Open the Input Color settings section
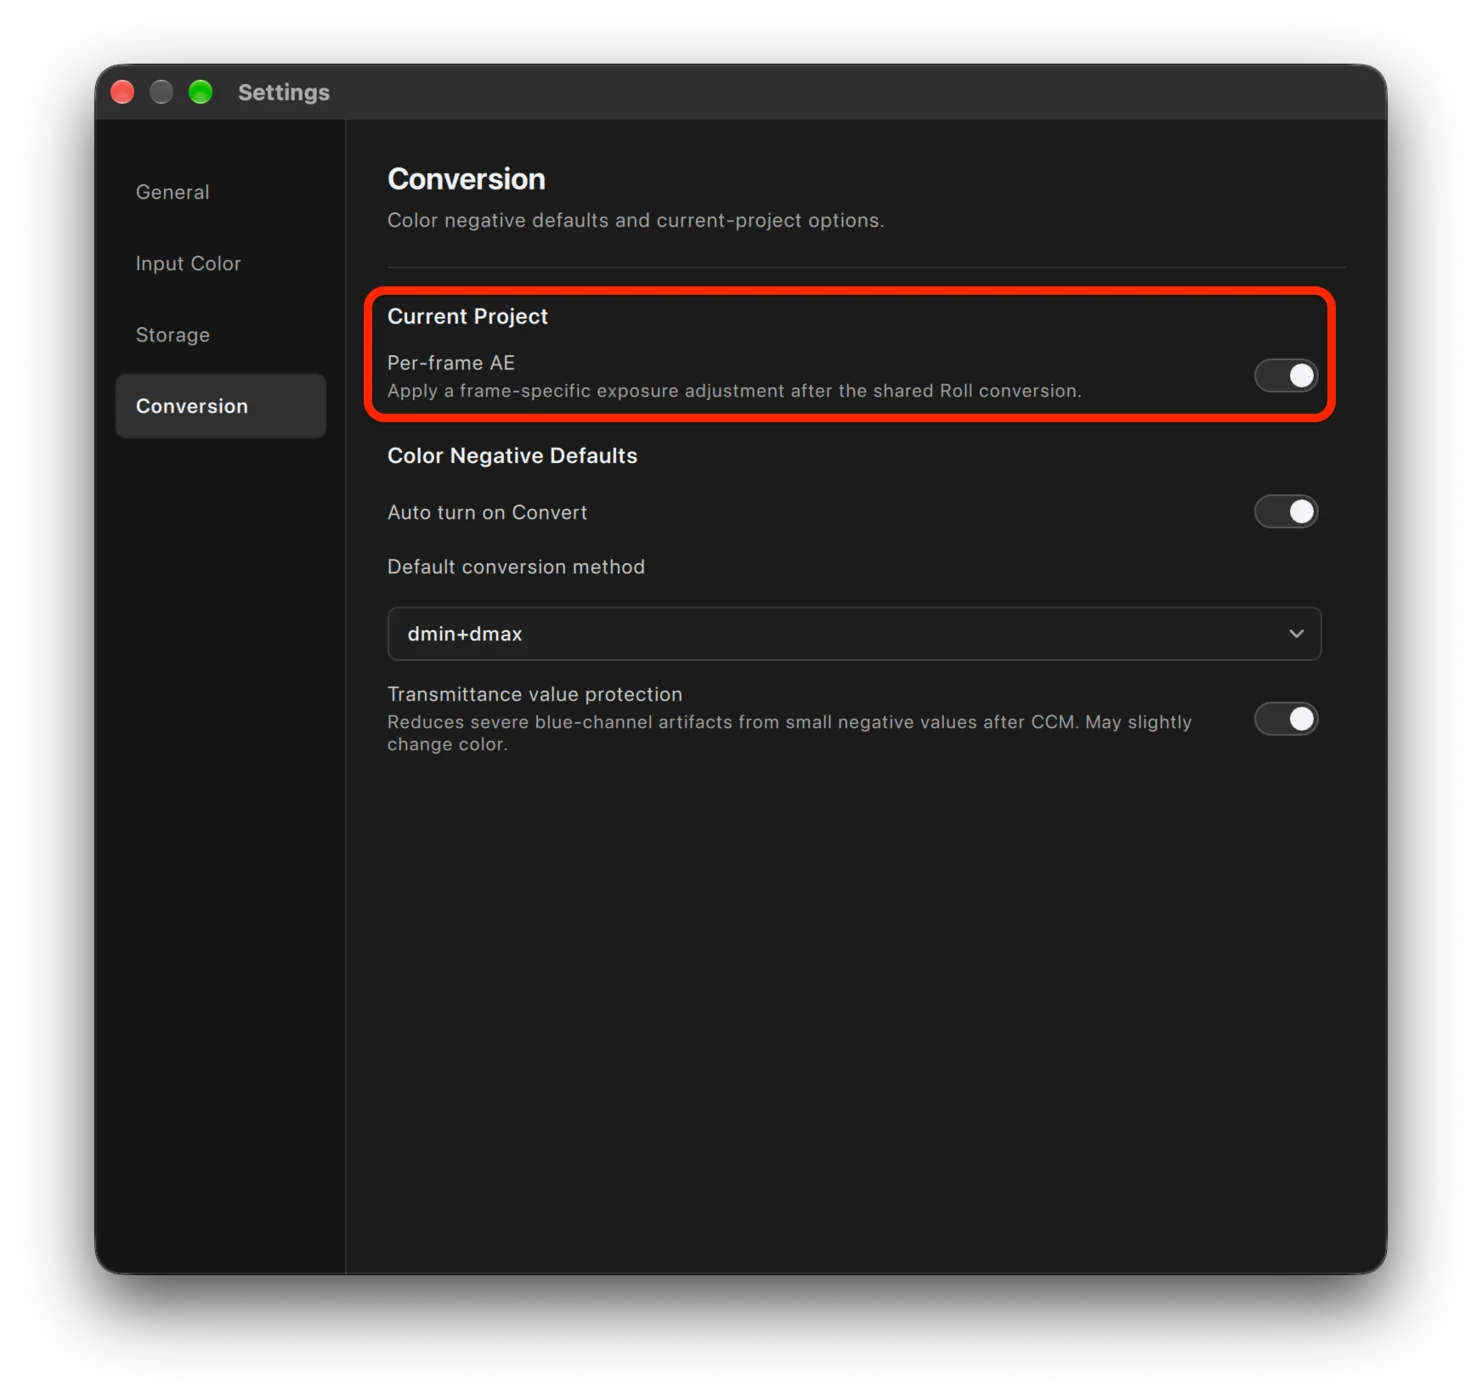Screen dimensions: 1482x1400 220,263
